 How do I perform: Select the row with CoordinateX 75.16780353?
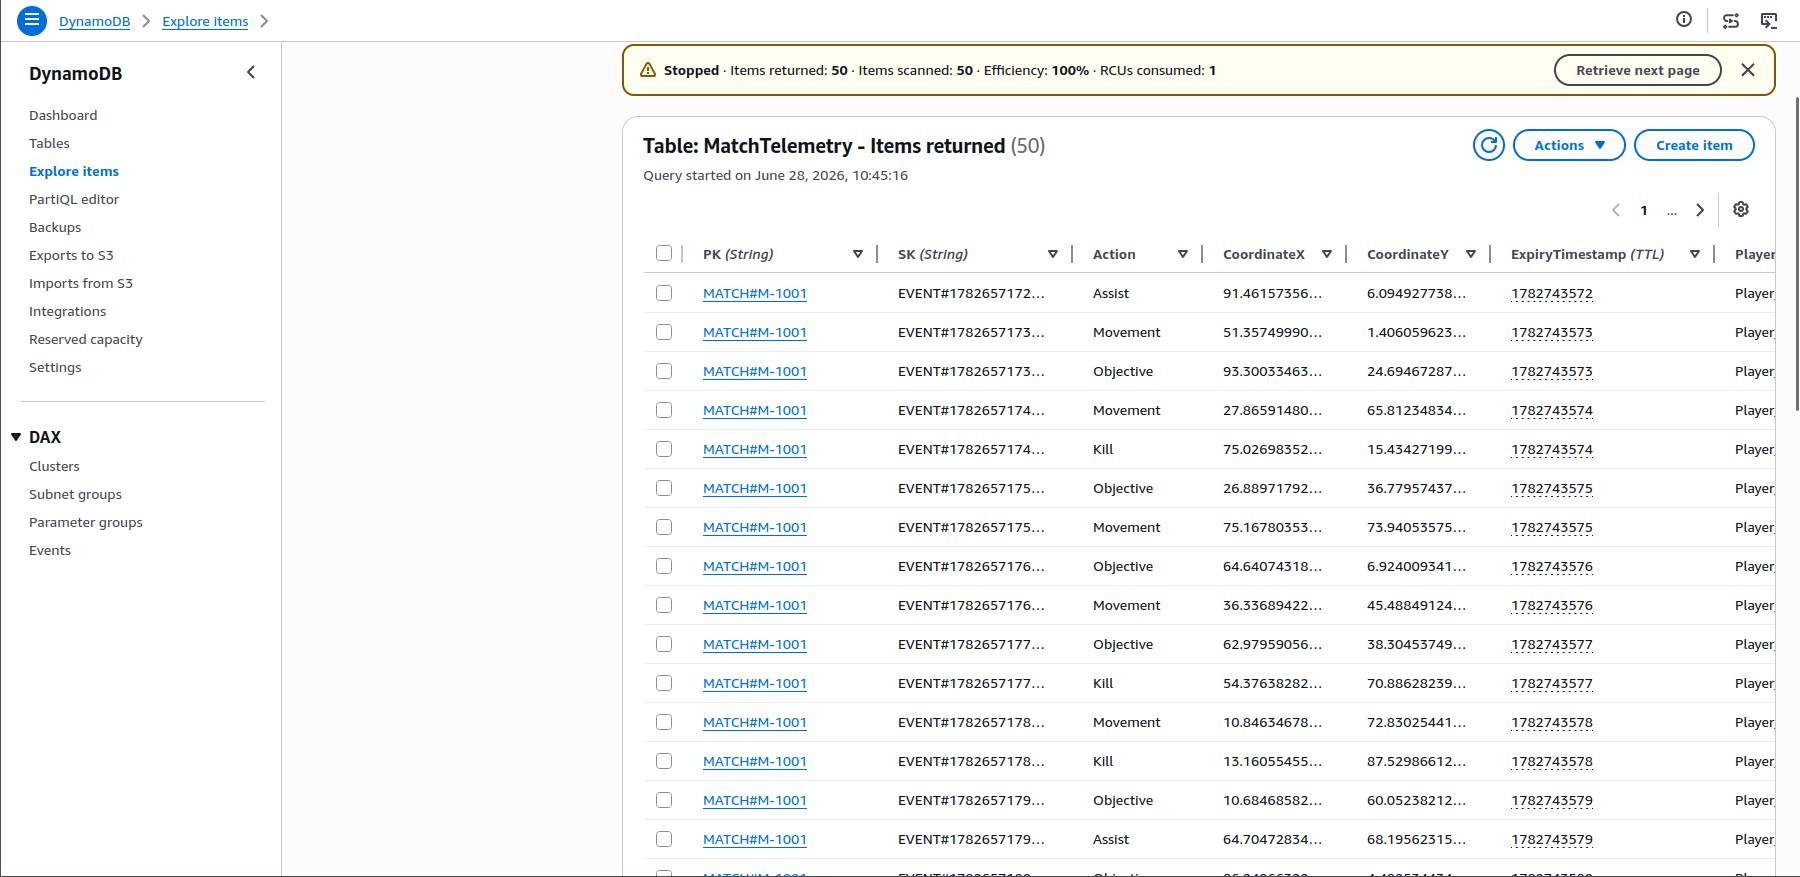pyautogui.click(x=664, y=527)
